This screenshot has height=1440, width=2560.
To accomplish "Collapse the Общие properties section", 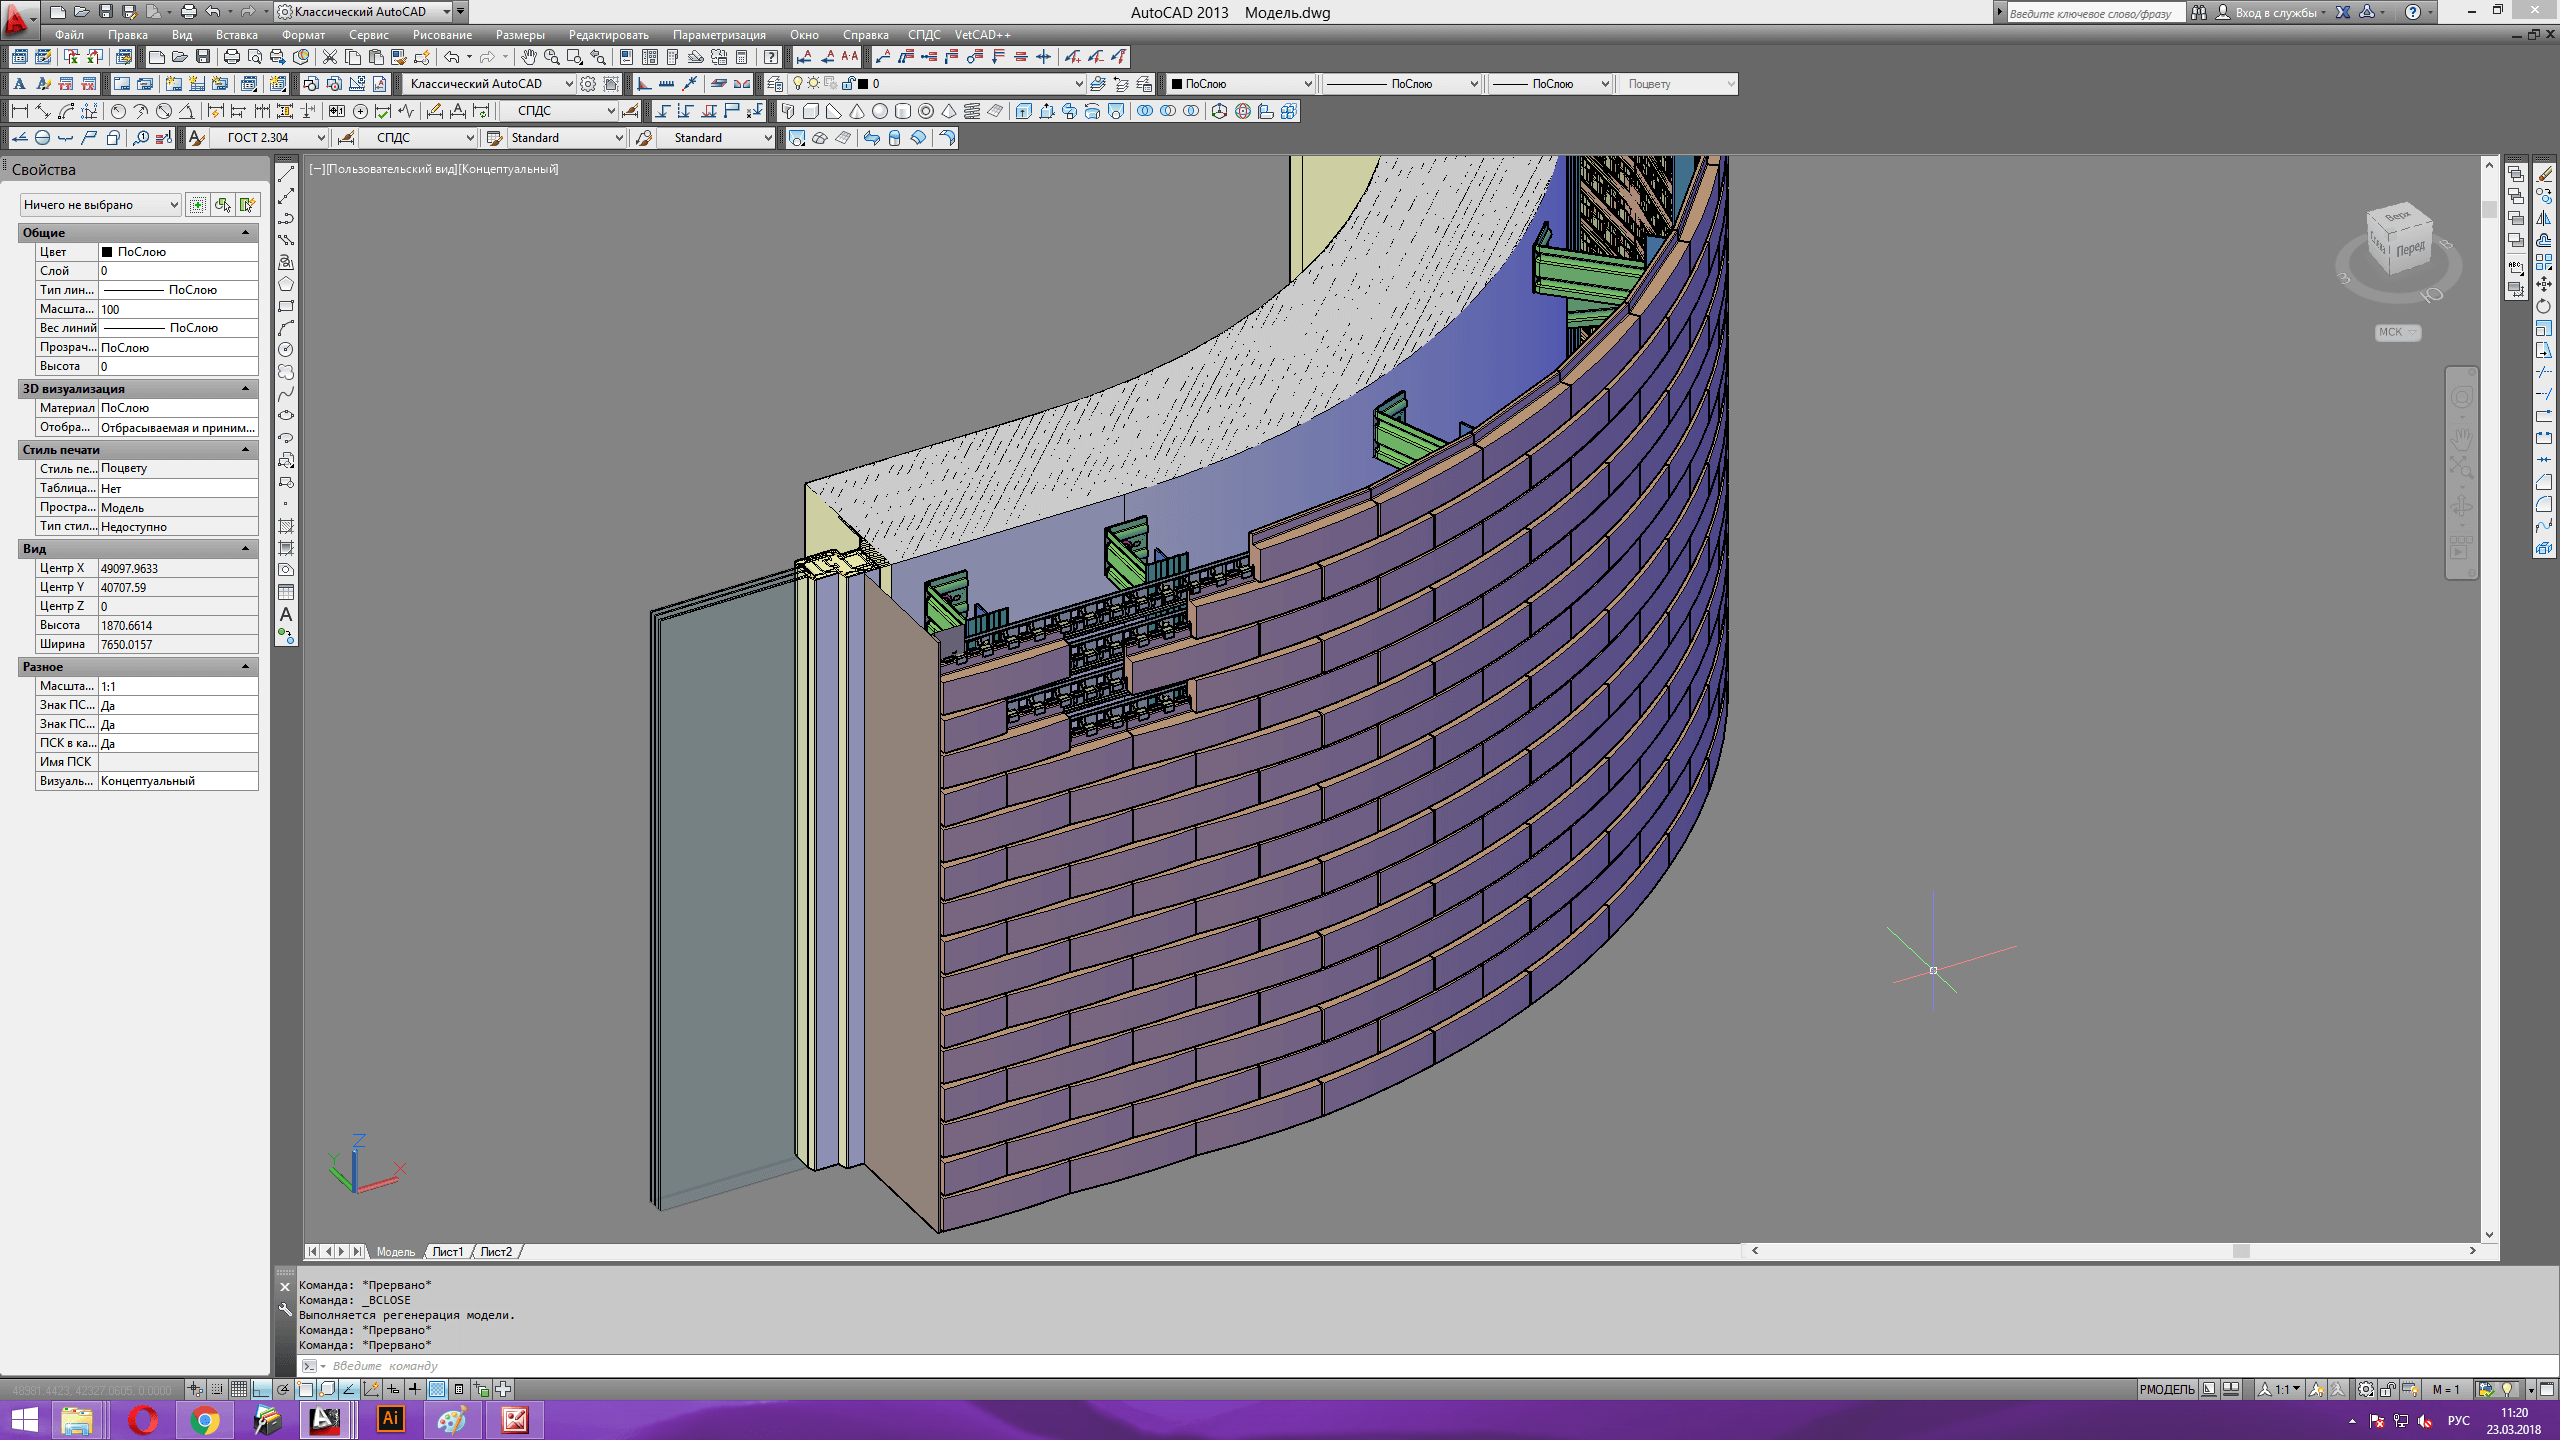I will (245, 232).
